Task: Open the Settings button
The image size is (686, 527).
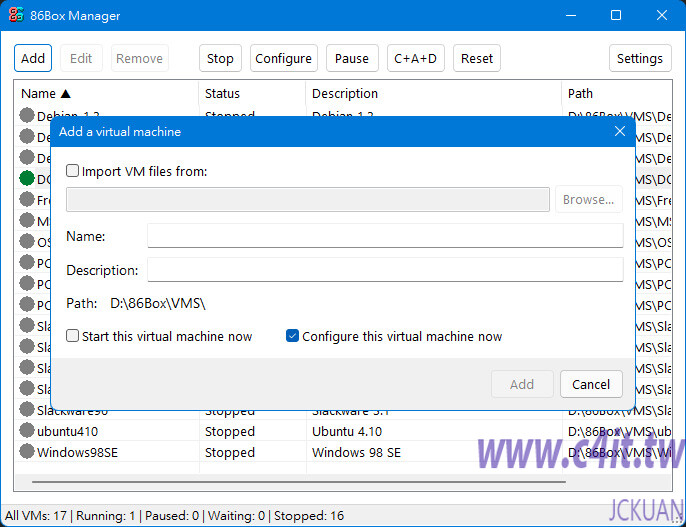Action: [640, 58]
